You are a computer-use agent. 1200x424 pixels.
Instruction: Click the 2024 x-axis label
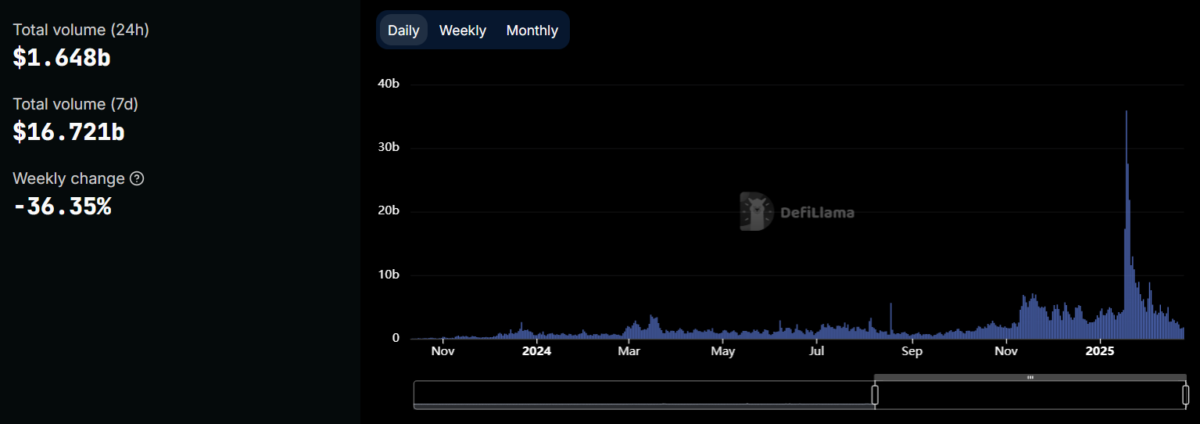pos(536,351)
